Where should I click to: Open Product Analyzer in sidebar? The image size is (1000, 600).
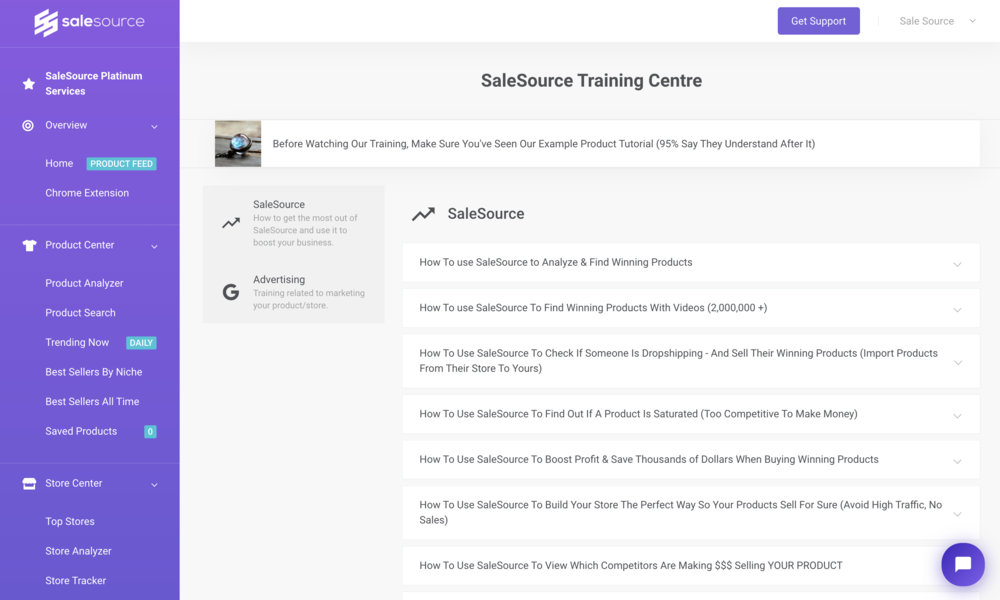84,283
